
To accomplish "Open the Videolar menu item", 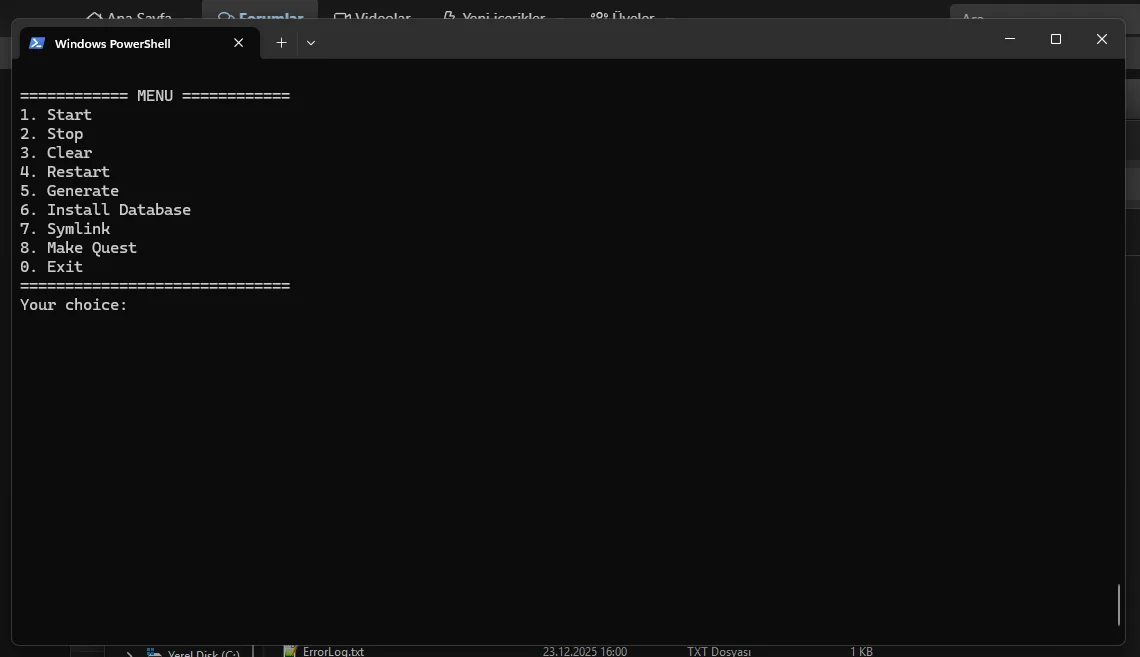I will tap(374, 17).
